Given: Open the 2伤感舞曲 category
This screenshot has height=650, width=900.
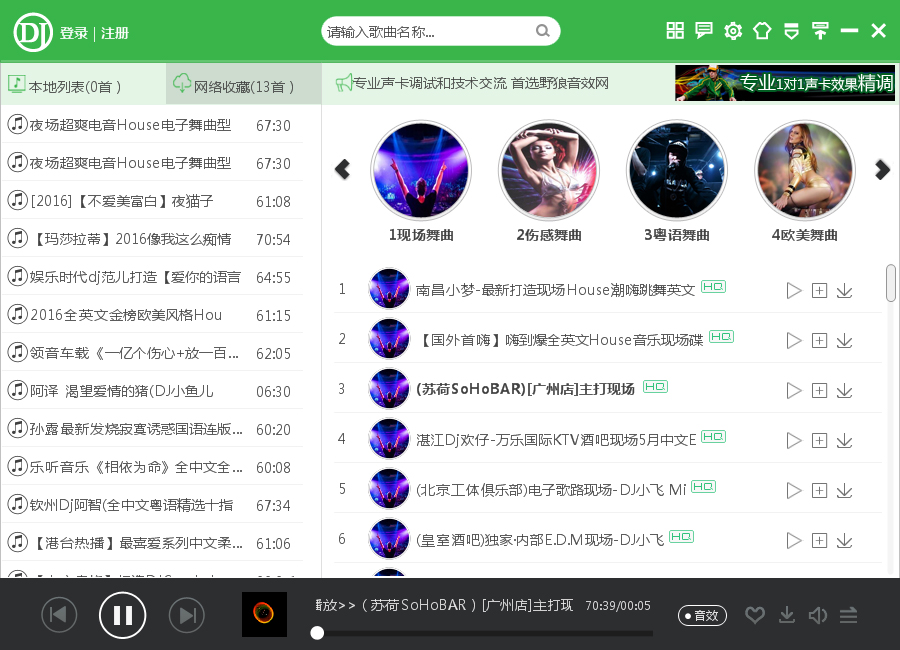Looking at the screenshot, I should pyautogui.click(x=549, y=170).
